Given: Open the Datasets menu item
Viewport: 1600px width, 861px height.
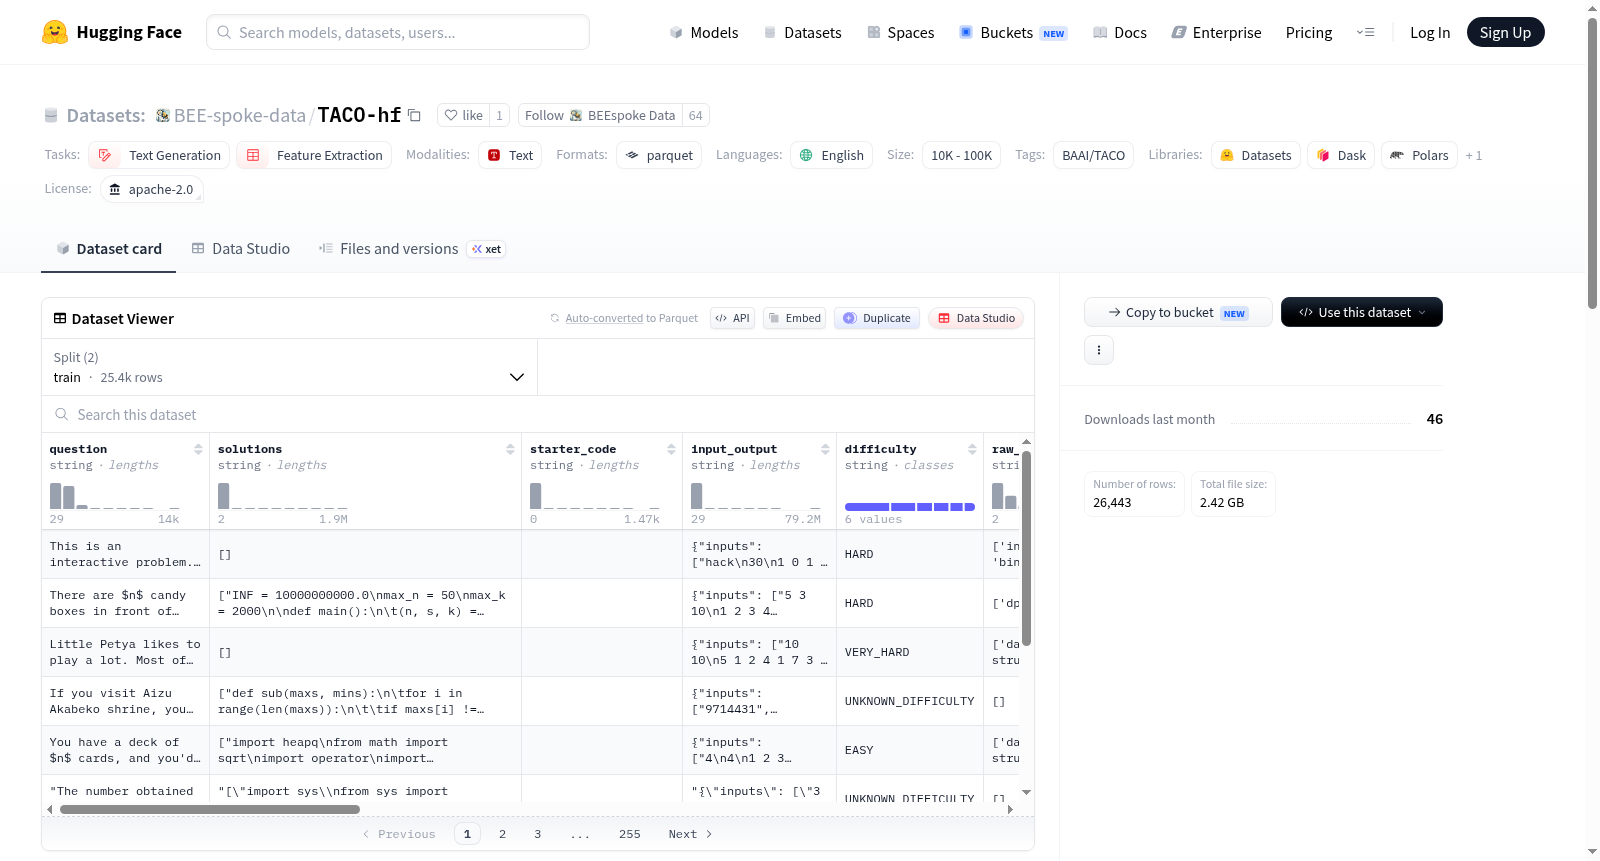Looking at the screenshot, I should [x=803, y=32].
